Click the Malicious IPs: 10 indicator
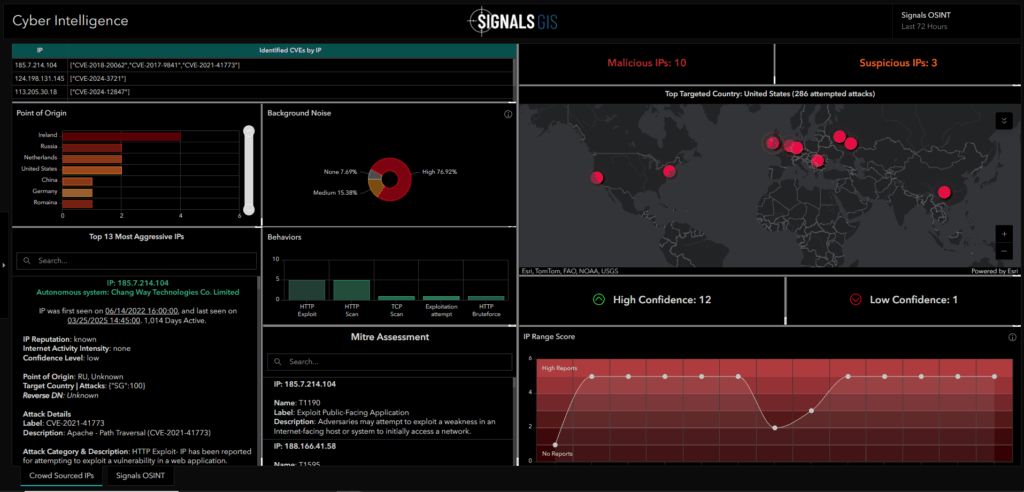Viewport: 1024px width, 492px height. coord(646,64)
